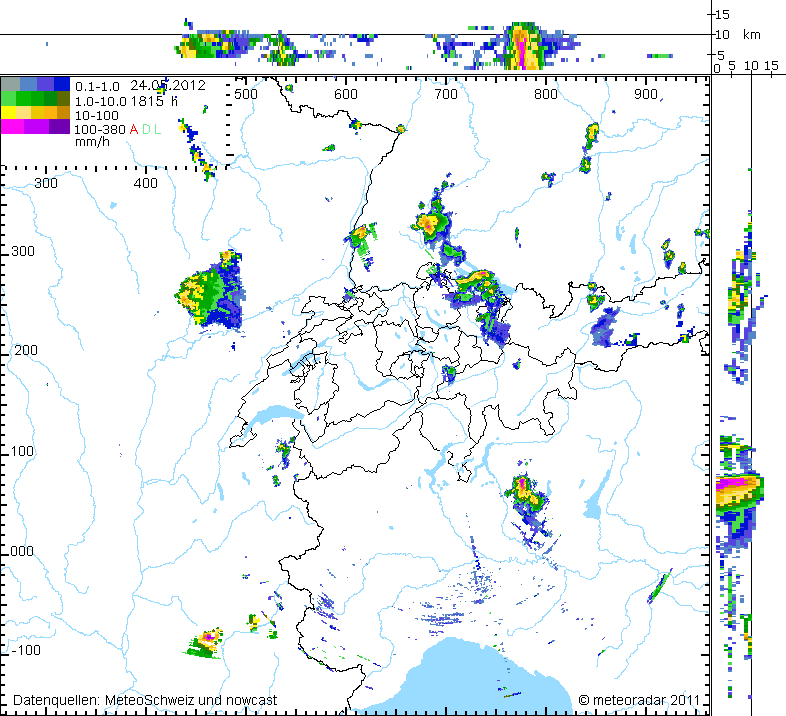Click the '000' label on the left axis

(22, 551)
